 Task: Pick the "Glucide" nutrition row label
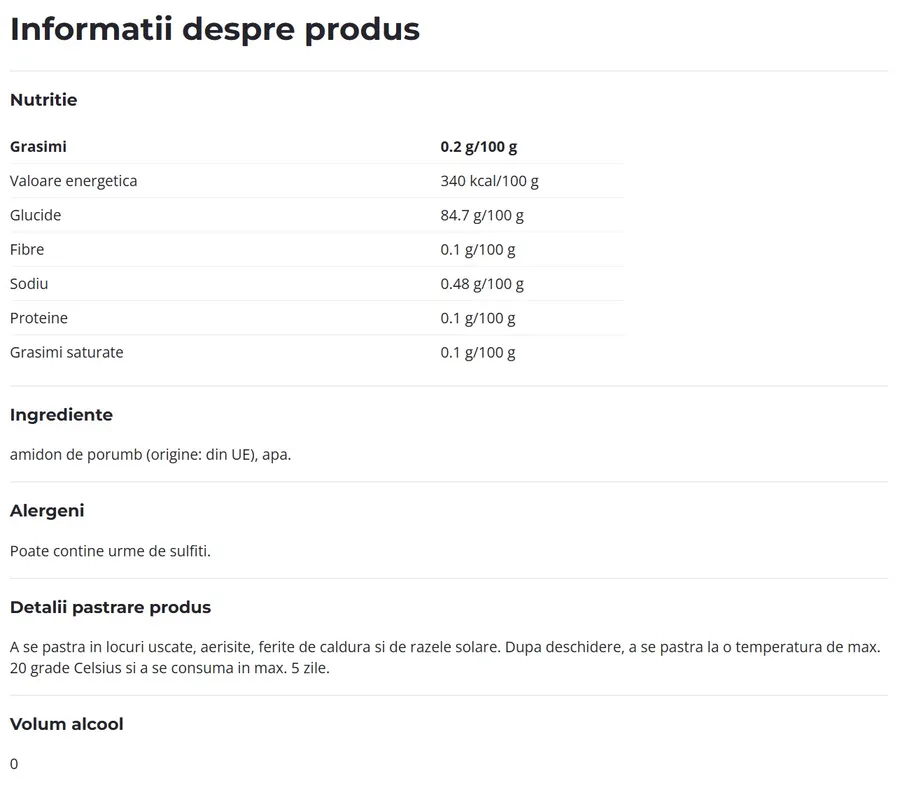pyautogui.click(x=35, y=215)
